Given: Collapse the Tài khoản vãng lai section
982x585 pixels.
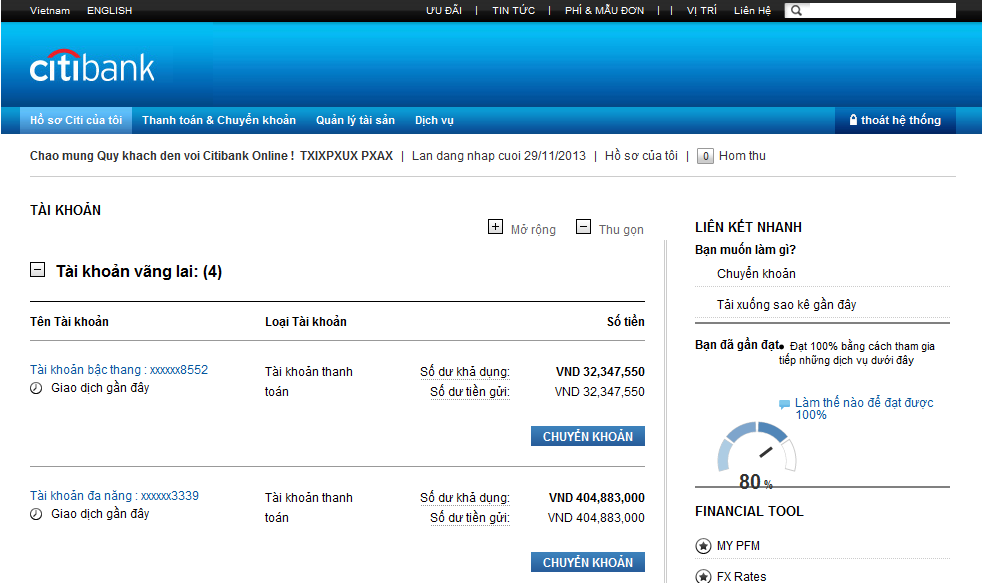Looking at the screenshot, I should point(38,270).
